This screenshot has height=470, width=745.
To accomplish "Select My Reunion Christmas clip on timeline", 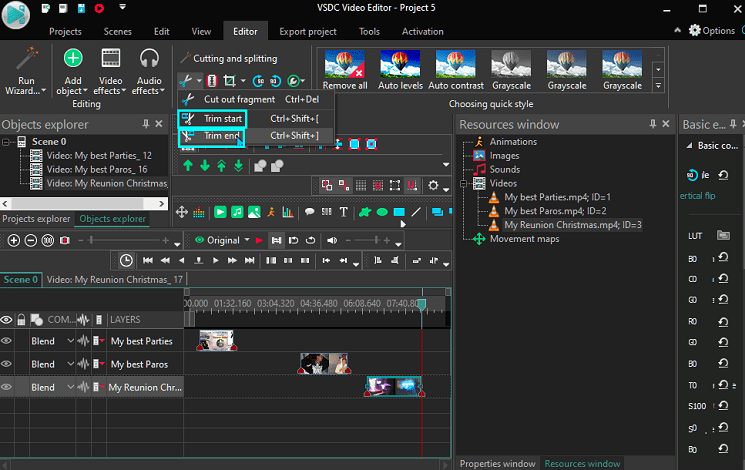I will [394, 386].
